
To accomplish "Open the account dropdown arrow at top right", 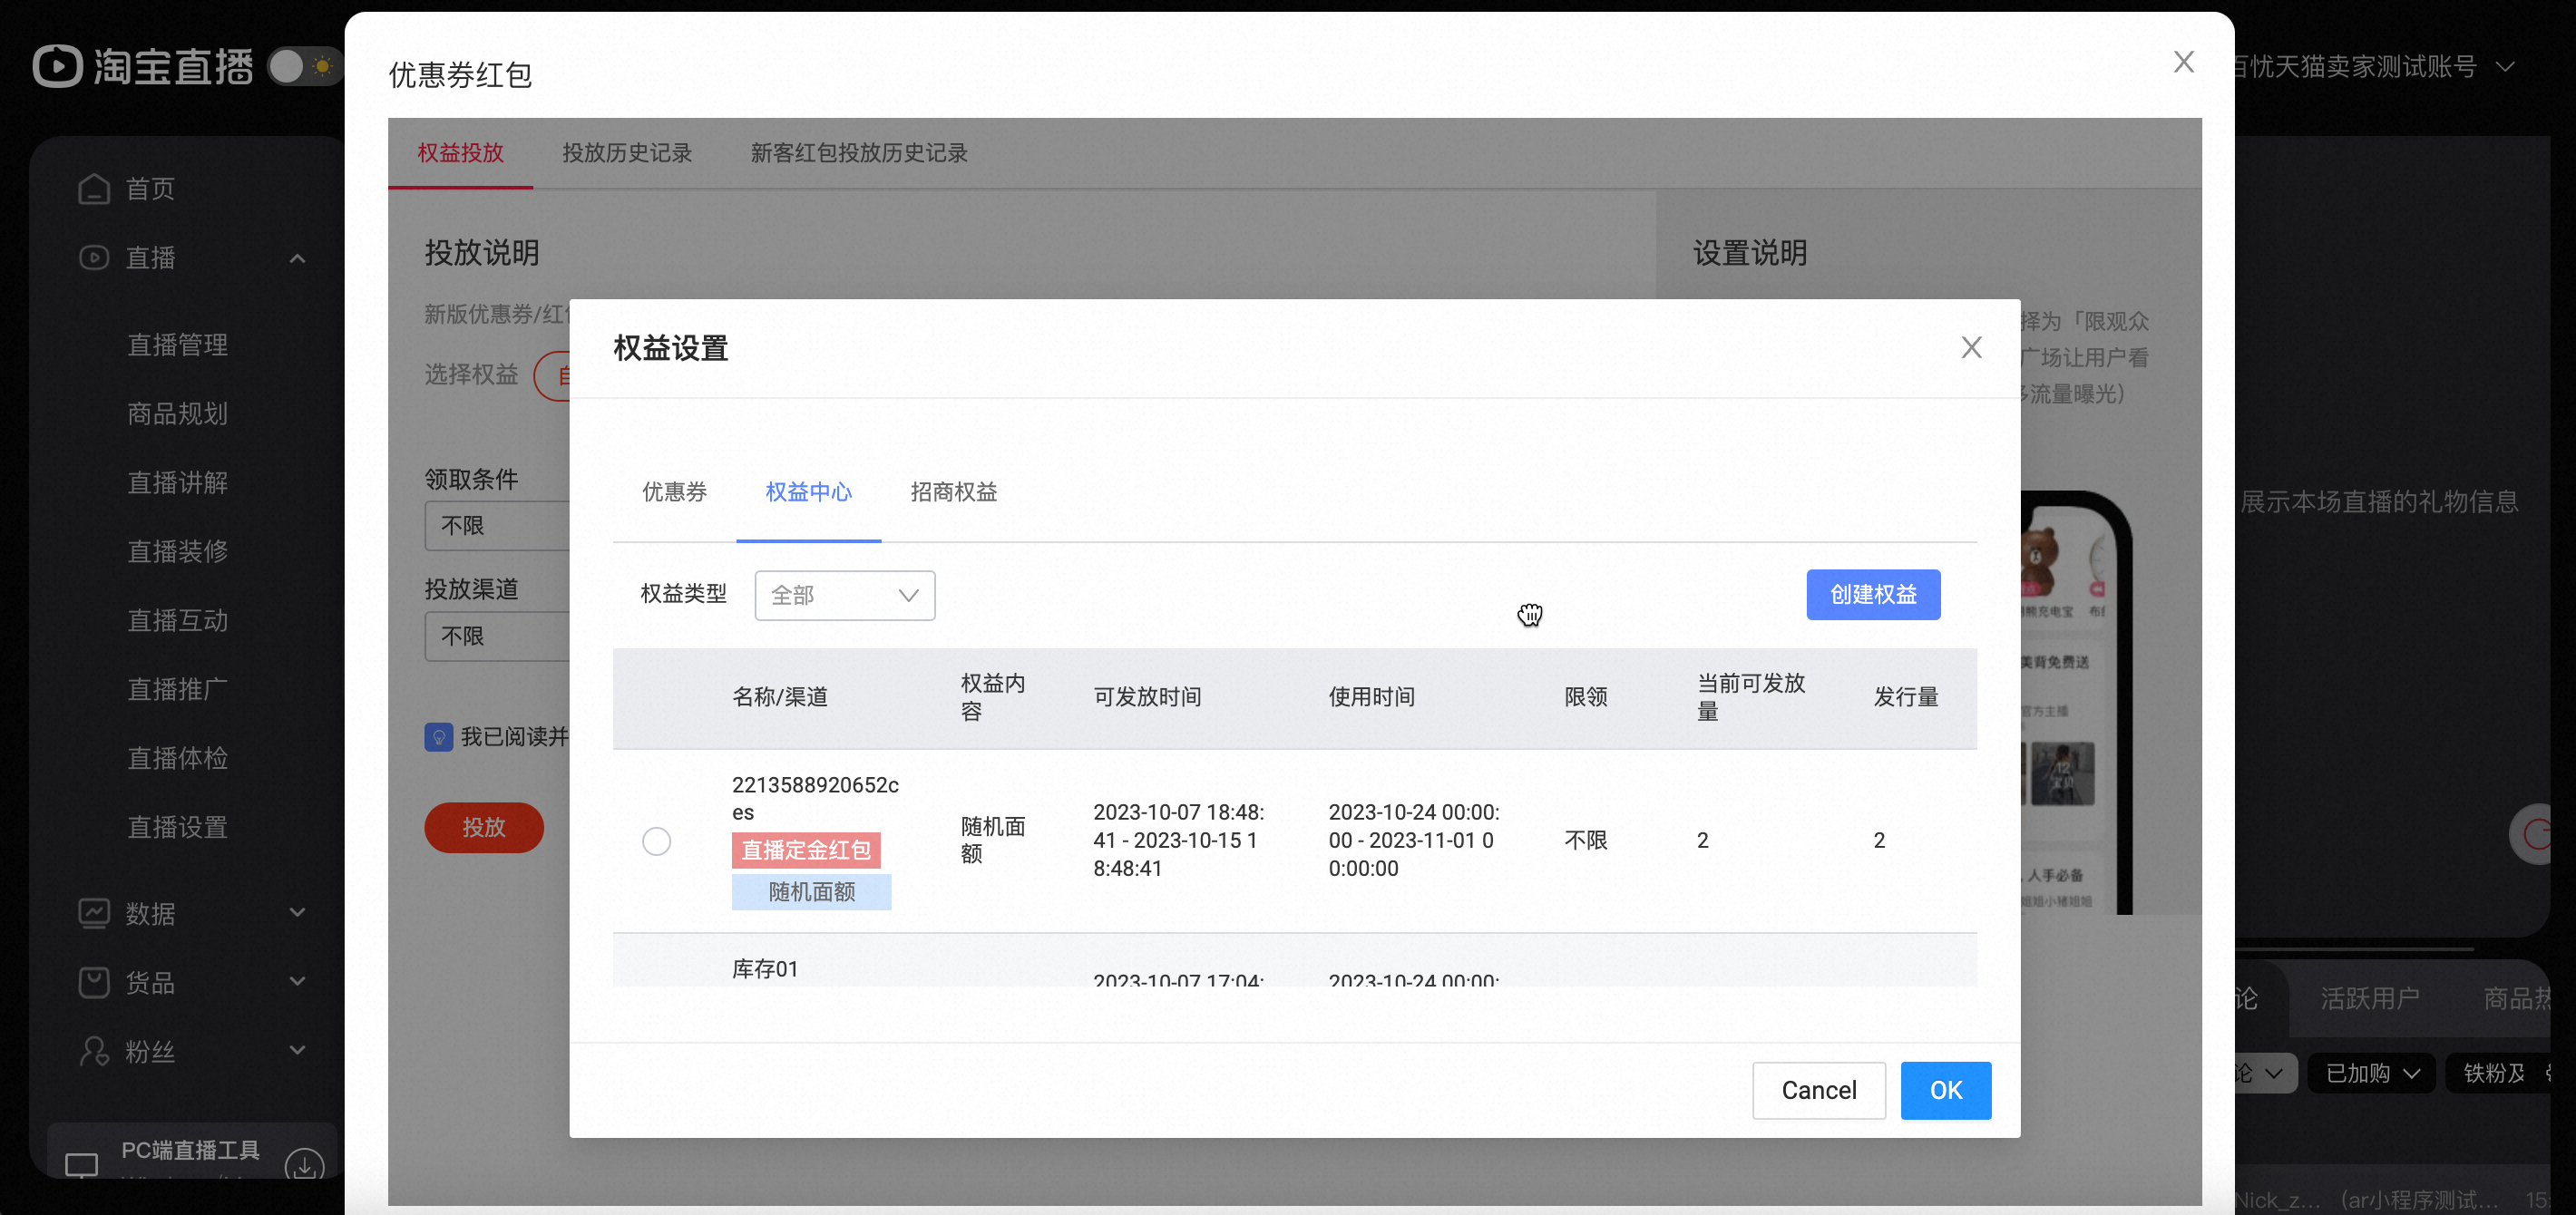I will point(2506,67).
